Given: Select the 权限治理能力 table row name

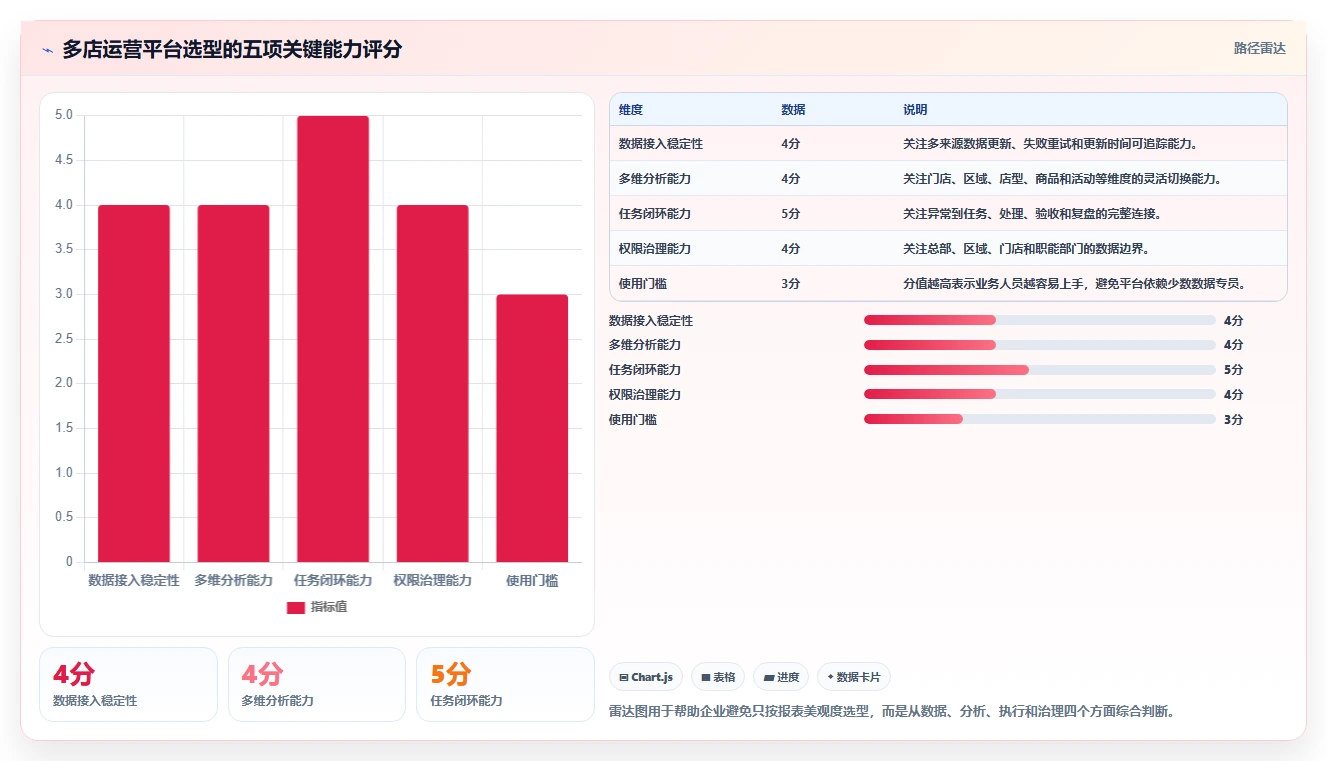Looking at the screenshot, I should coord(655,249).
